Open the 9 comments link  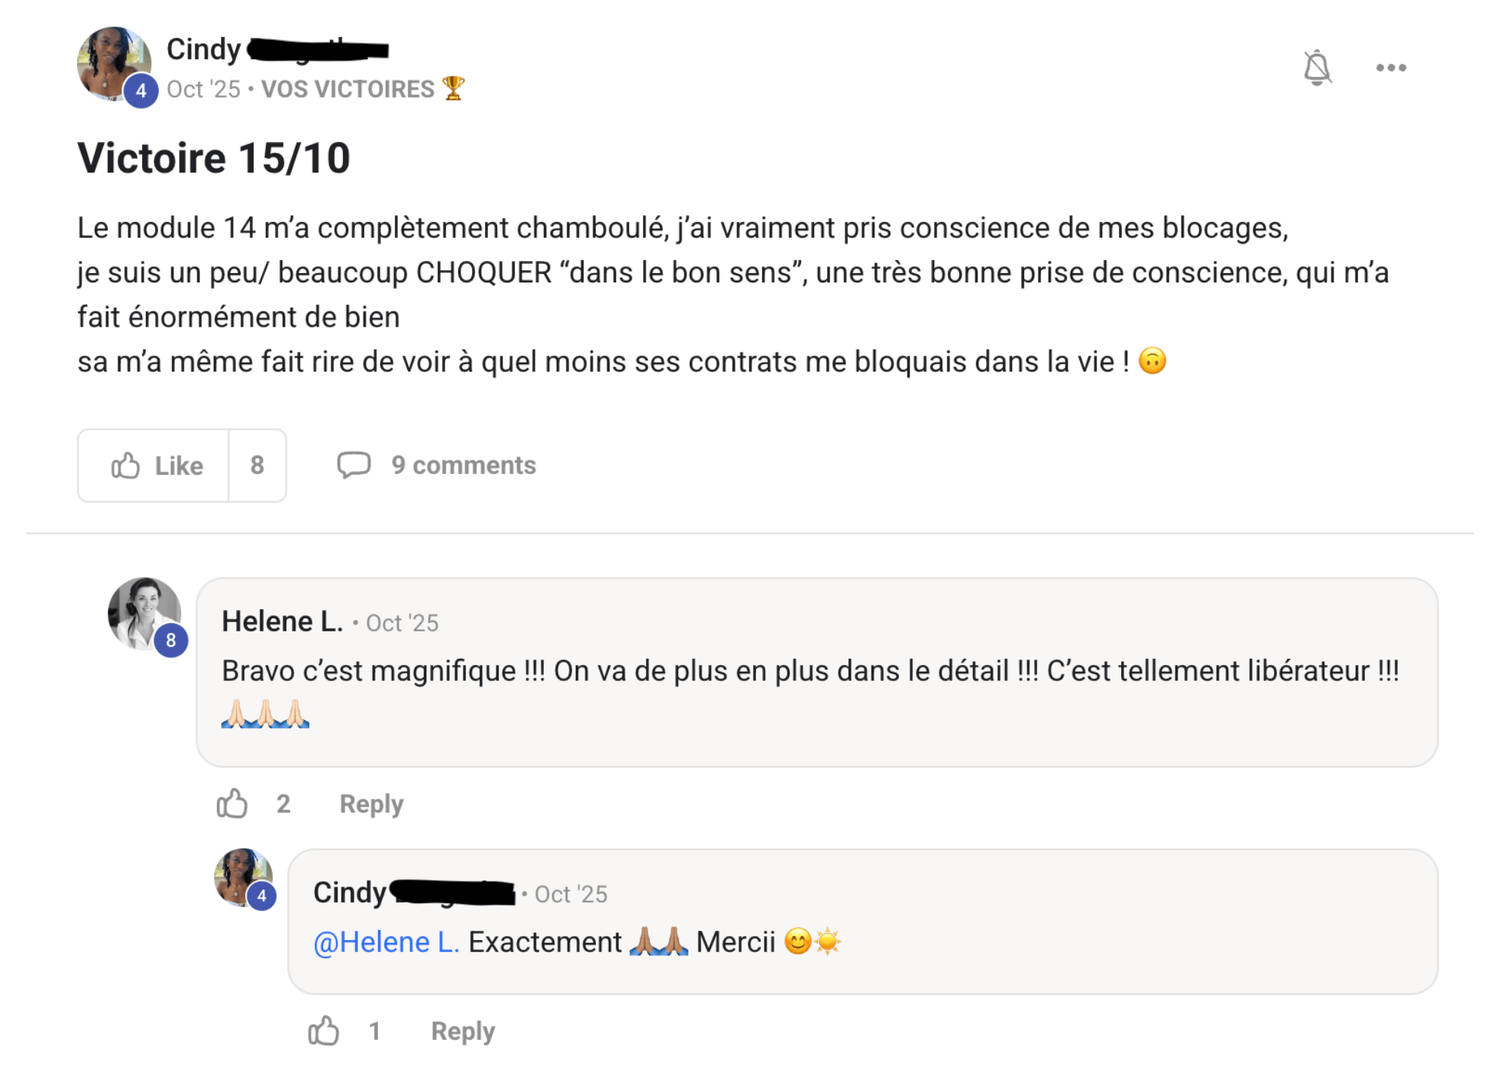click(x=463, y=466)
